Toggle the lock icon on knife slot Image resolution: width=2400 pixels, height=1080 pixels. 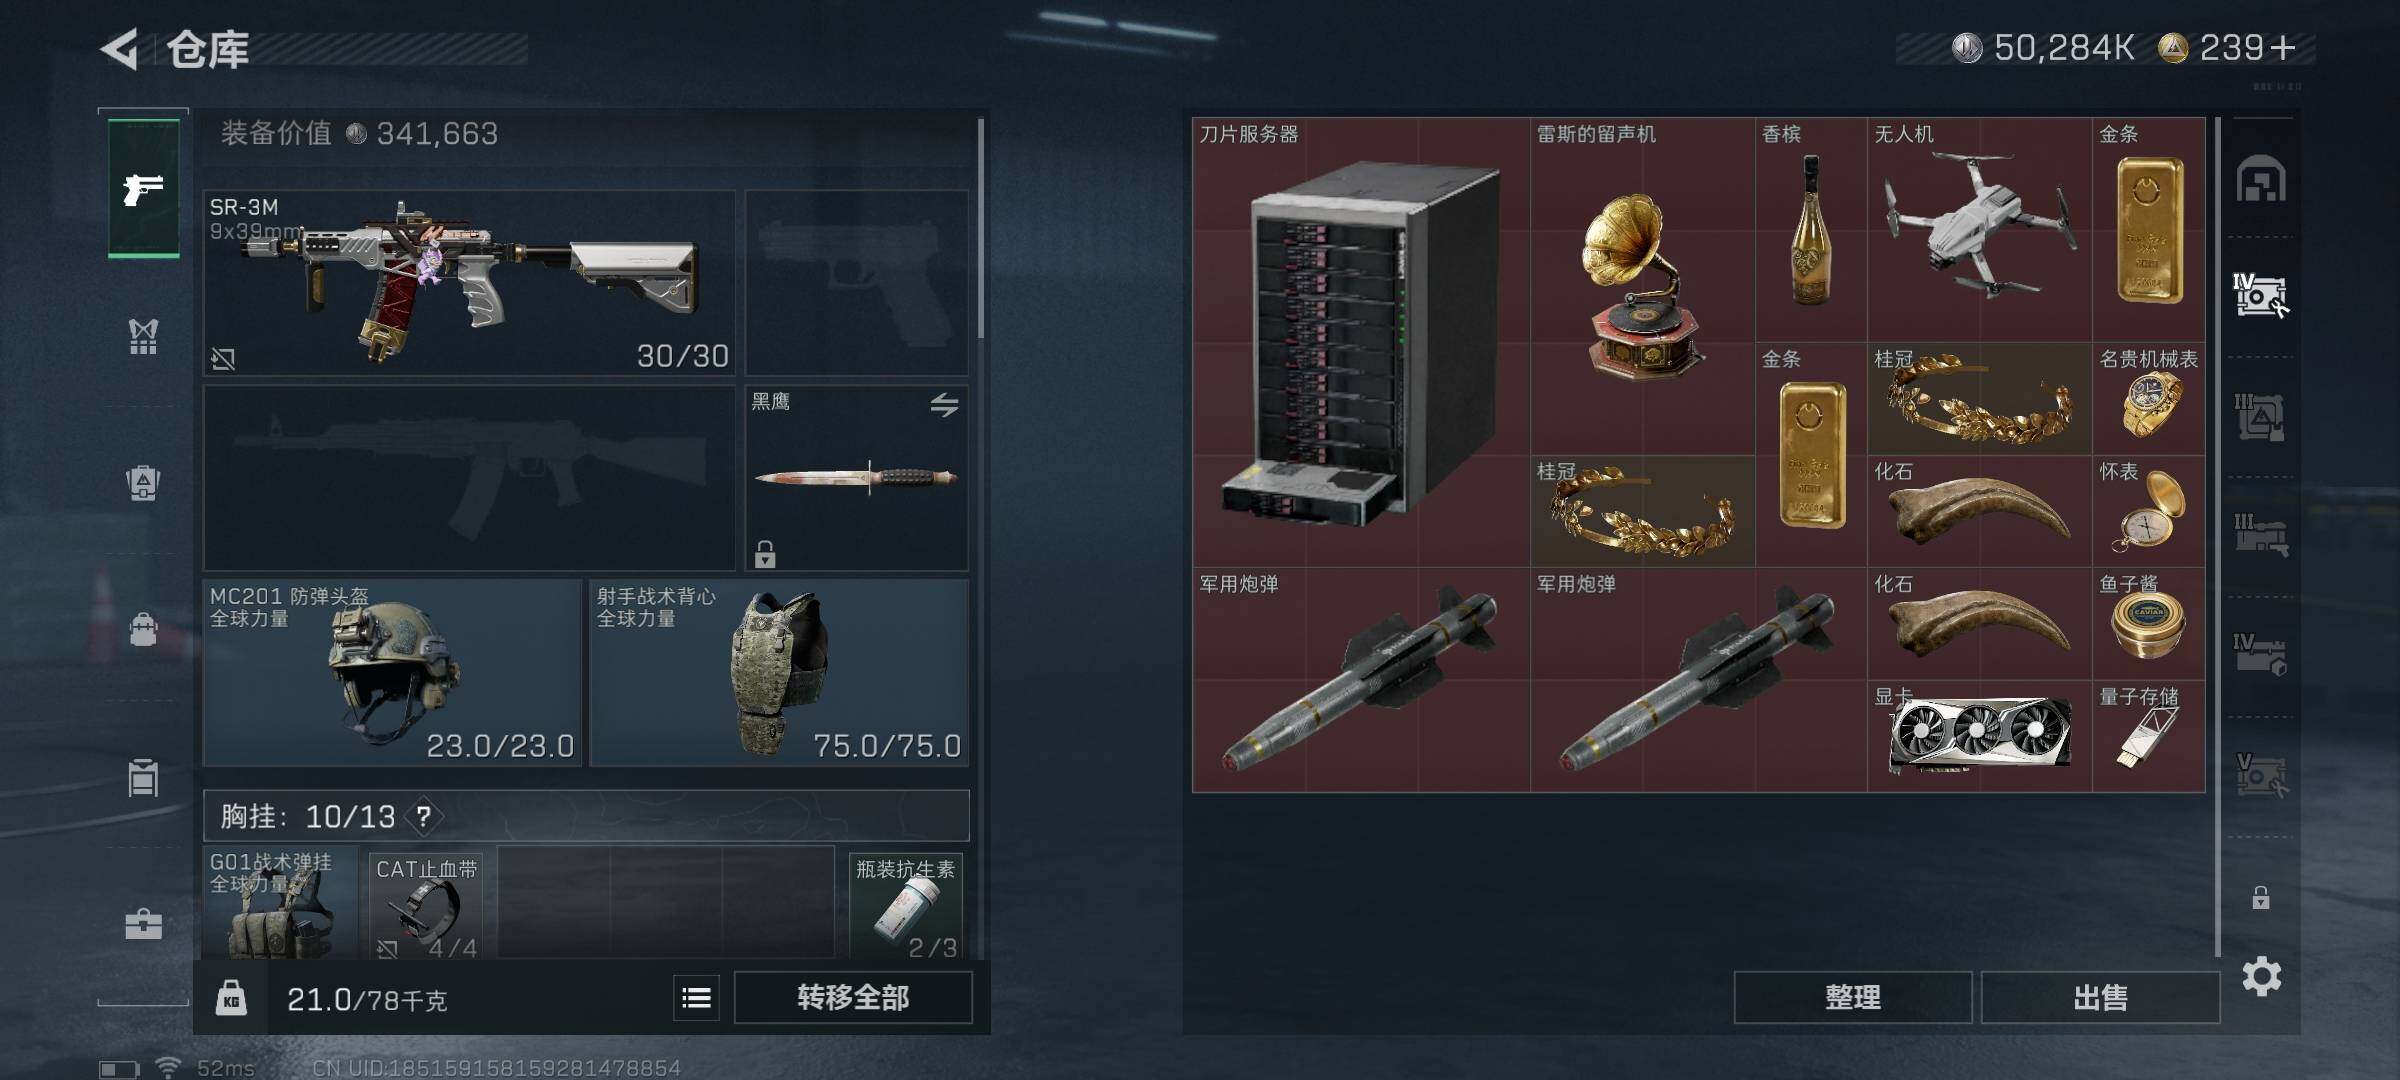[x=765, y=553]
